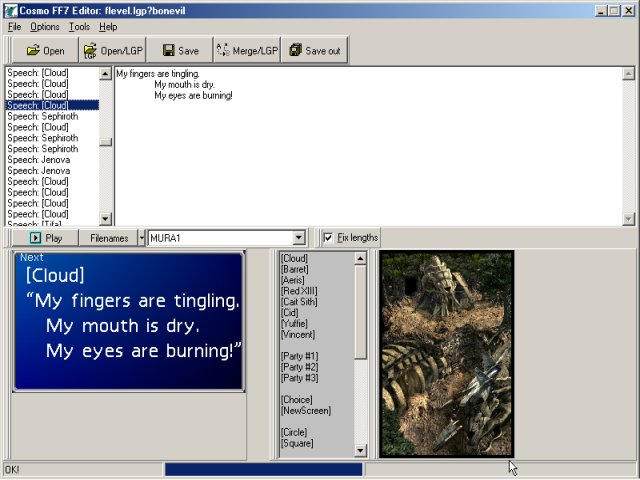Click the text editor scroll down arrow
The width and height of the screenshot is (640, 480).
pyautogui.click(x=628, y=219)
